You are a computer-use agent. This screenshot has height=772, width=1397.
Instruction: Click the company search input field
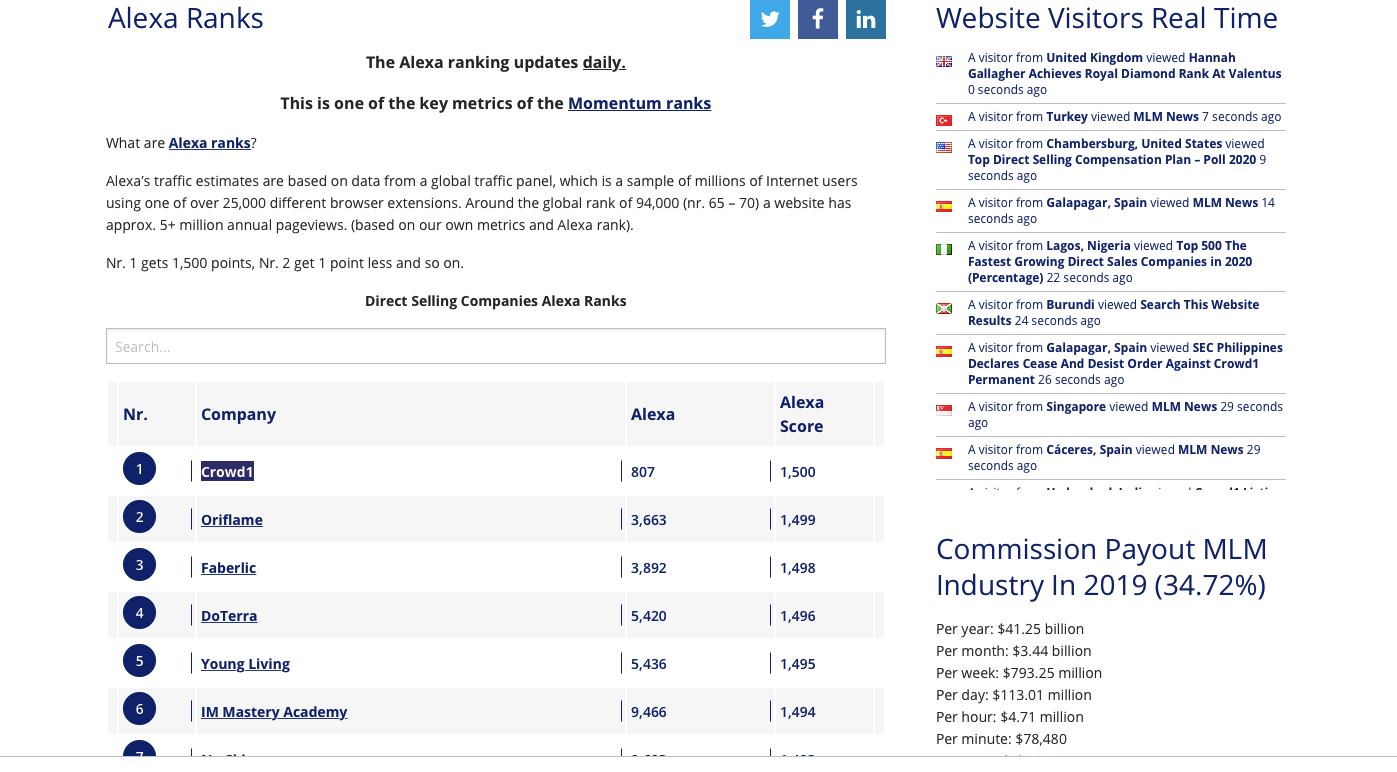496,346
